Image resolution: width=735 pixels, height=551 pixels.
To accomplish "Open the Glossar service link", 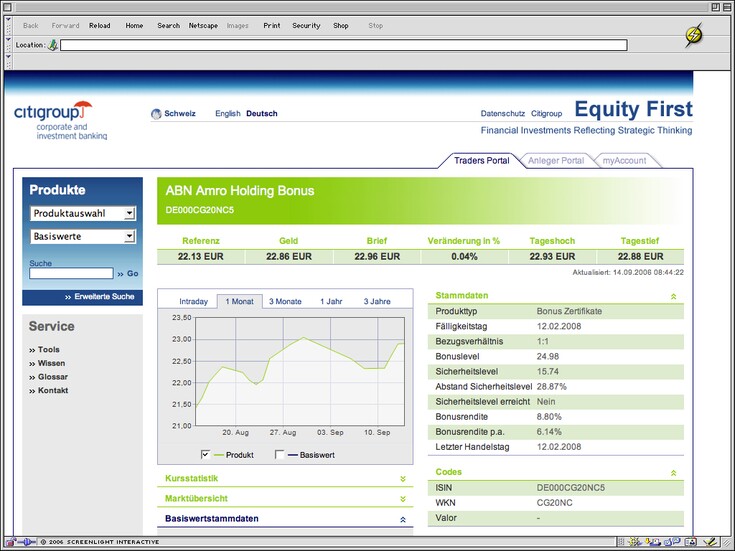I will (48, 377).
